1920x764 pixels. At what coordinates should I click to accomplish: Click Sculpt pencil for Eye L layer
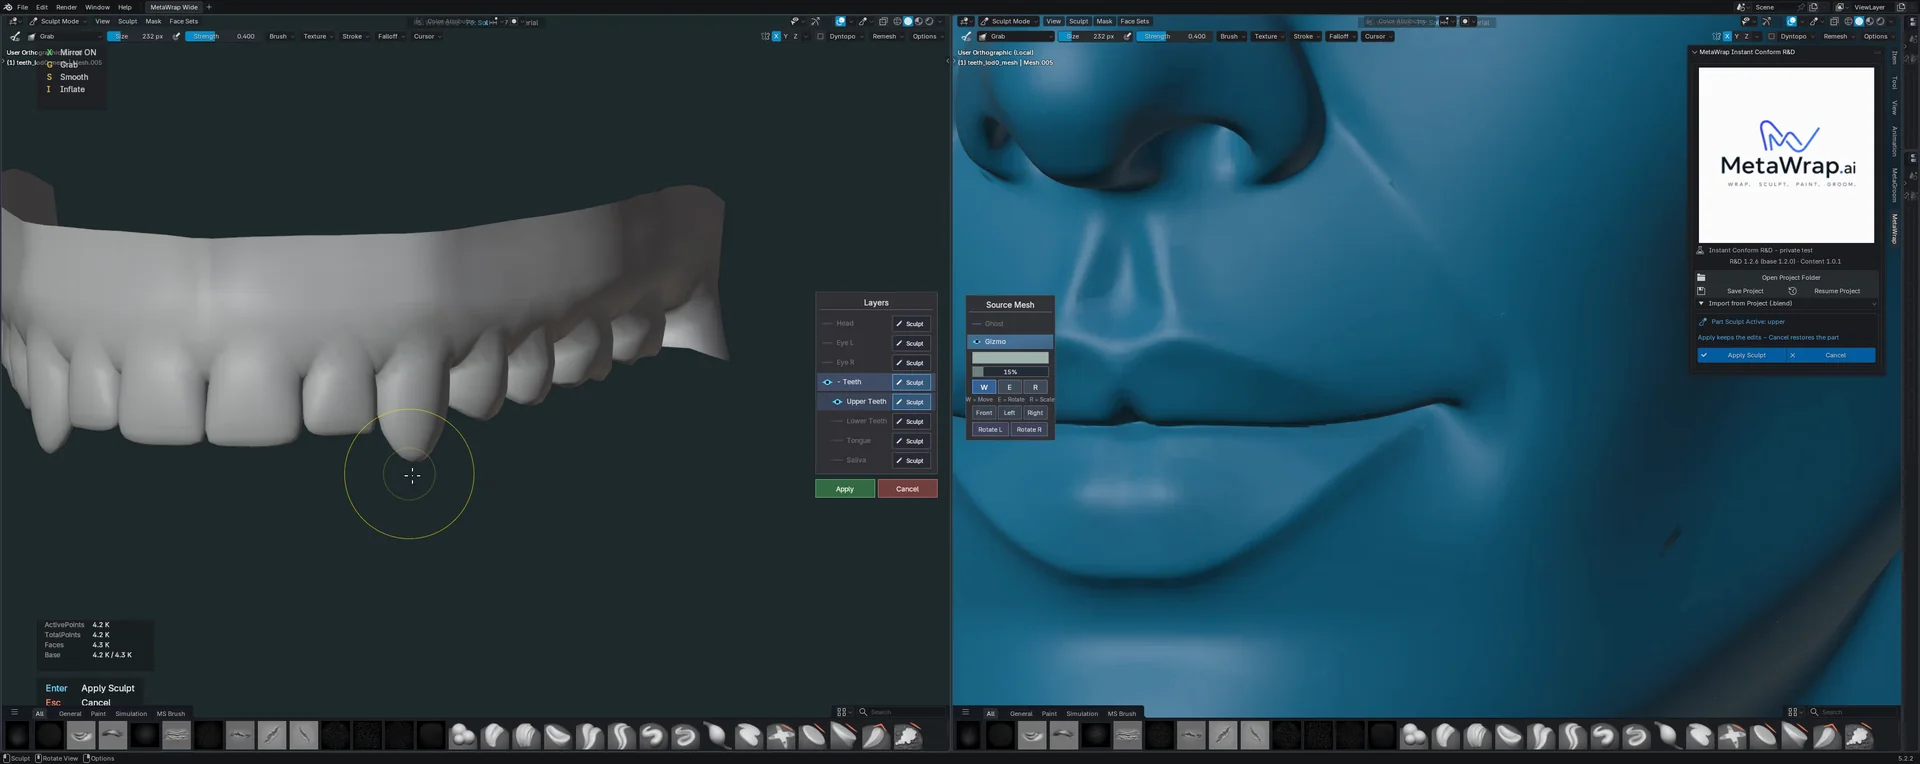(x=911, y=343)
